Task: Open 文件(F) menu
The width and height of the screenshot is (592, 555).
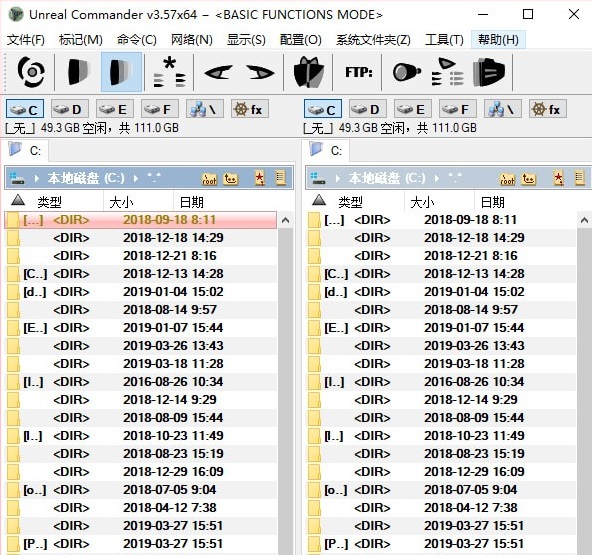Action: click(26, 40)
